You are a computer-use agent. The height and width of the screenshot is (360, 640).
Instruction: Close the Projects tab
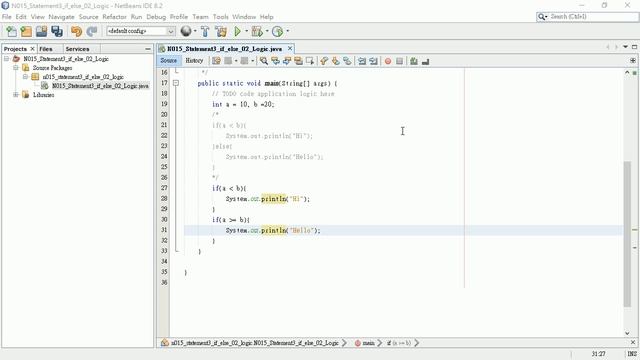pos(32,49)
